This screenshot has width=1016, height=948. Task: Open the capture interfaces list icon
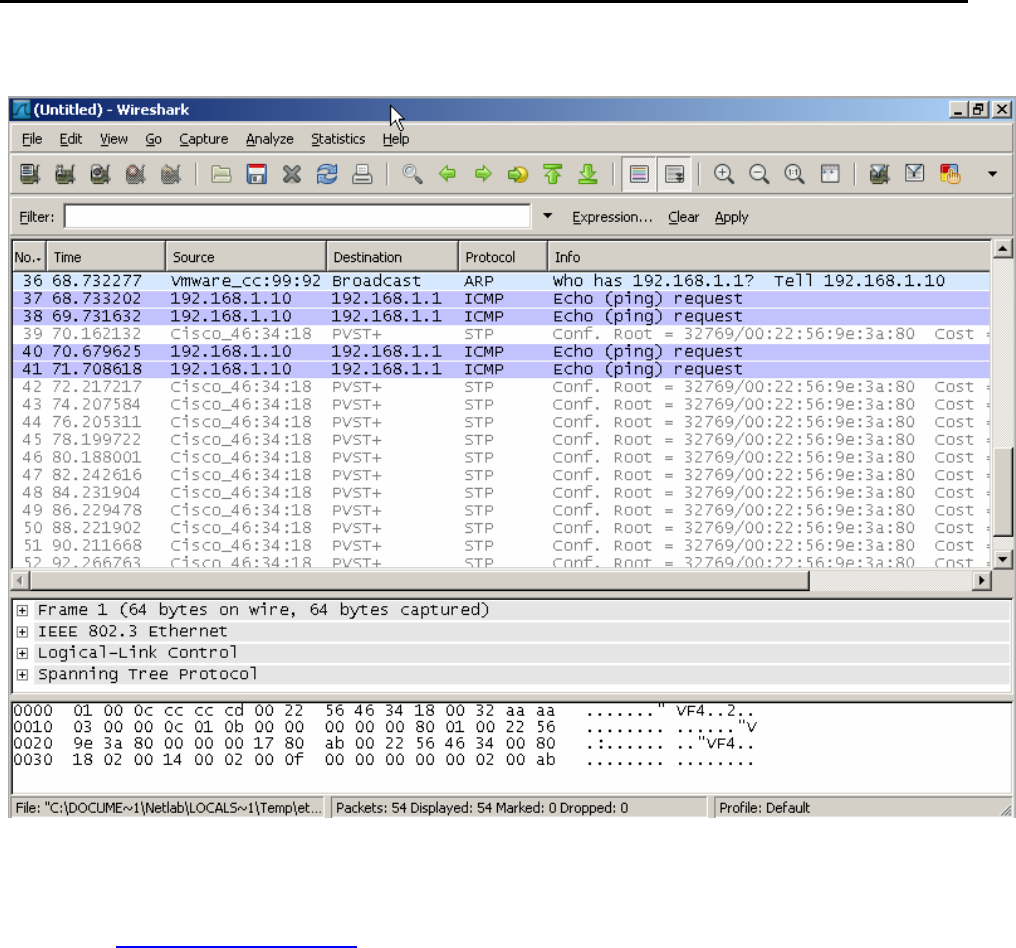[30, 174]
